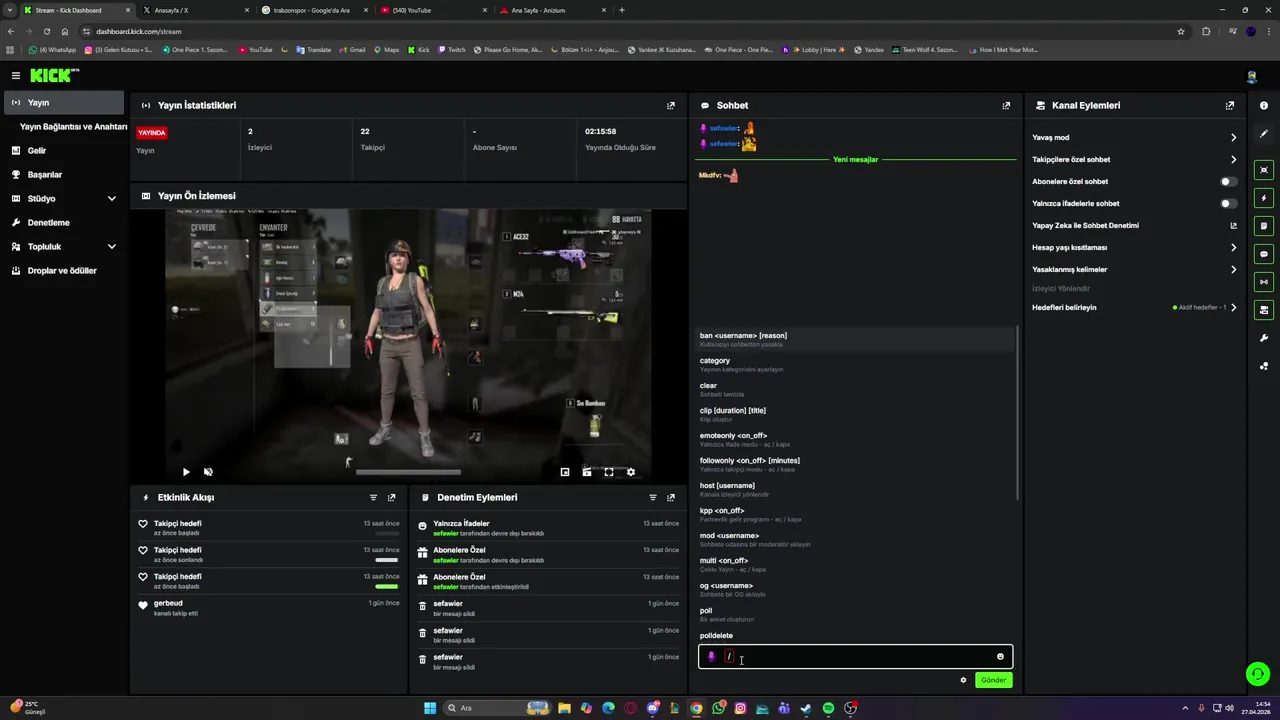Pop out the Yayın İstatistikleri panel
The height and width of the screenshot is (720, 1280).
[x=671, y=105]
